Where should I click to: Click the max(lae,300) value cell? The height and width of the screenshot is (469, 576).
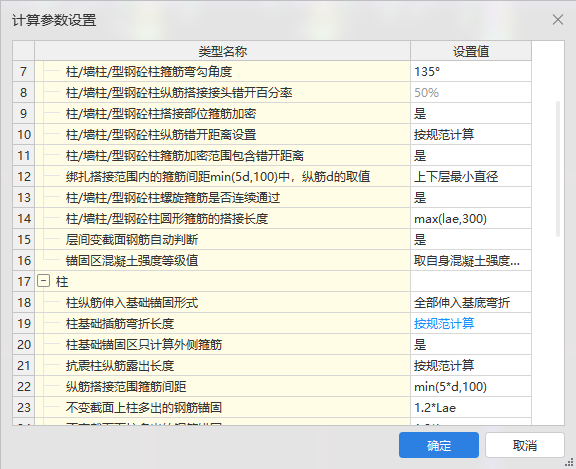471,219
